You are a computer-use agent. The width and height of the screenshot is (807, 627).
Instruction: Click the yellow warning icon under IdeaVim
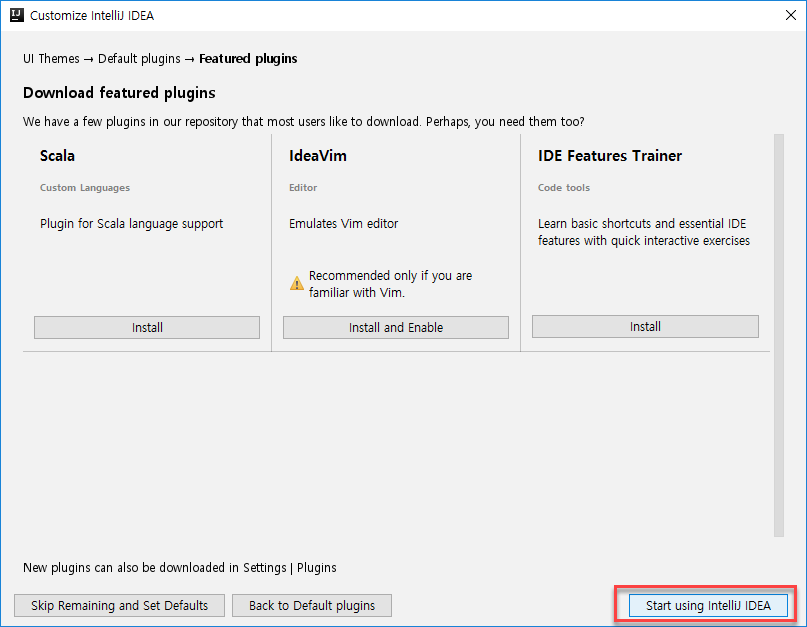tap(297, 284)
